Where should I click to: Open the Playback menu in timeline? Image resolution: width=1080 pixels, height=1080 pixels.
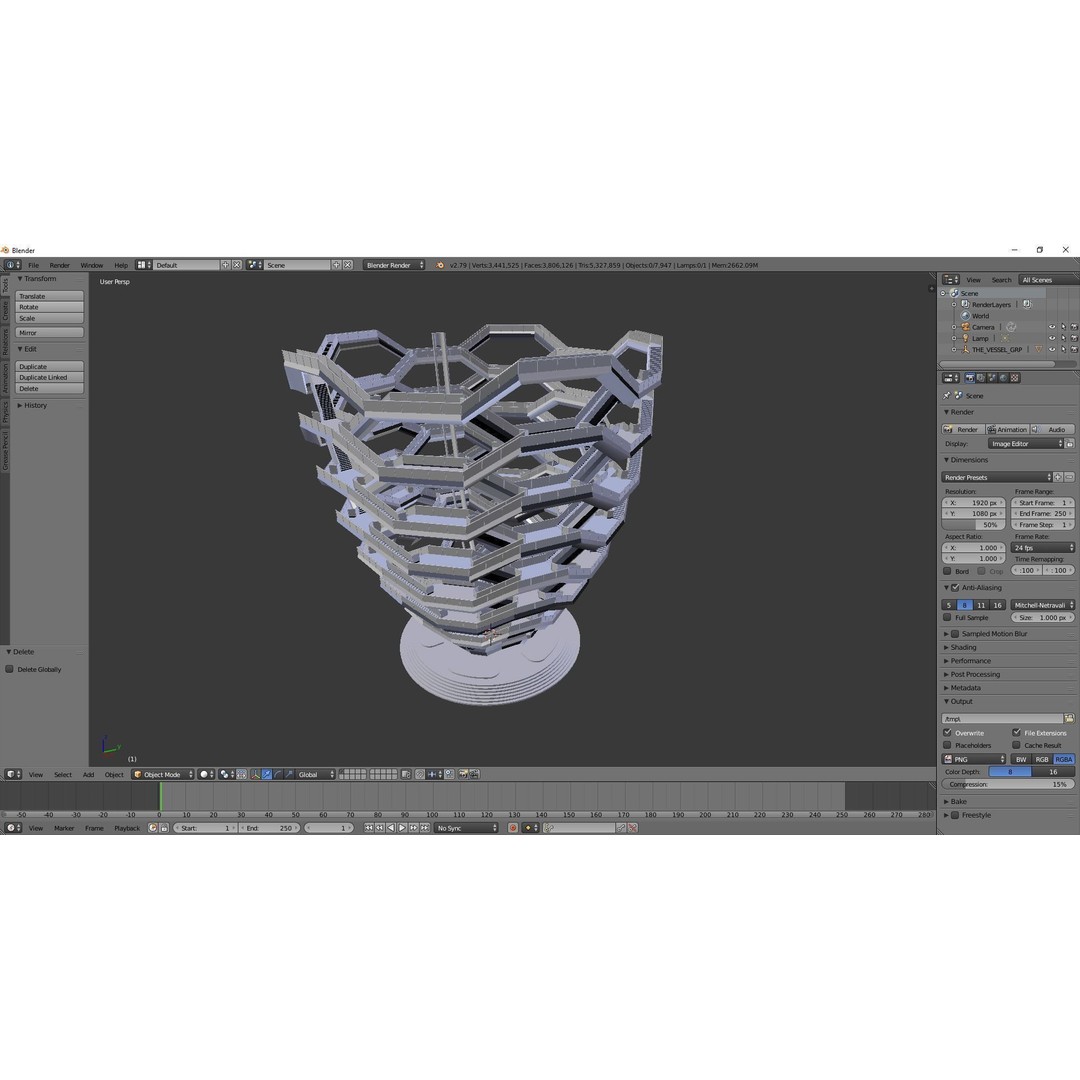[x=127, y=828]
